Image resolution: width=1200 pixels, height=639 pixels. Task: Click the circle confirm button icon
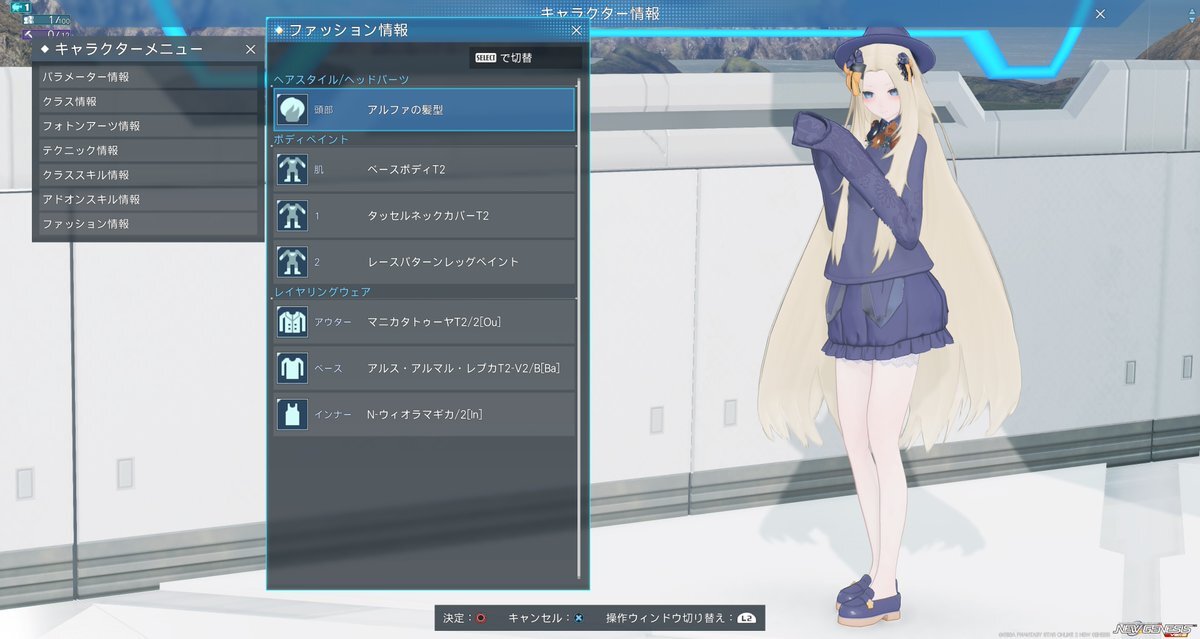pos(480,618)
